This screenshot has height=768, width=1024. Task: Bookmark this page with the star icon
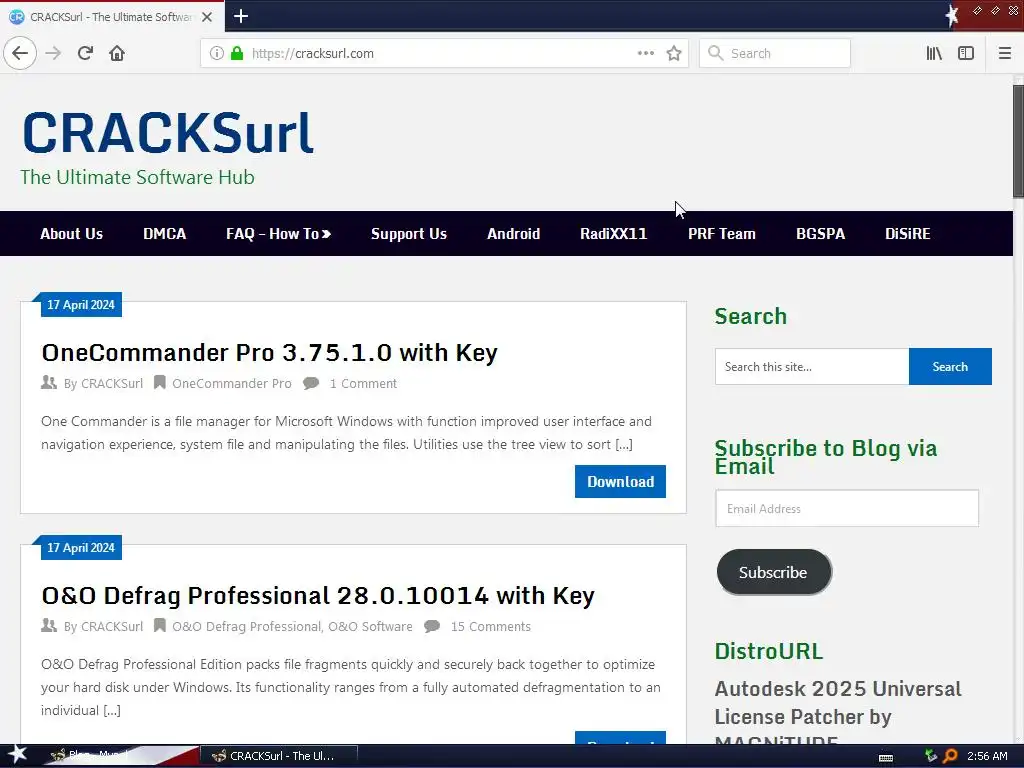pyautogui.click(x=674, y=53)
